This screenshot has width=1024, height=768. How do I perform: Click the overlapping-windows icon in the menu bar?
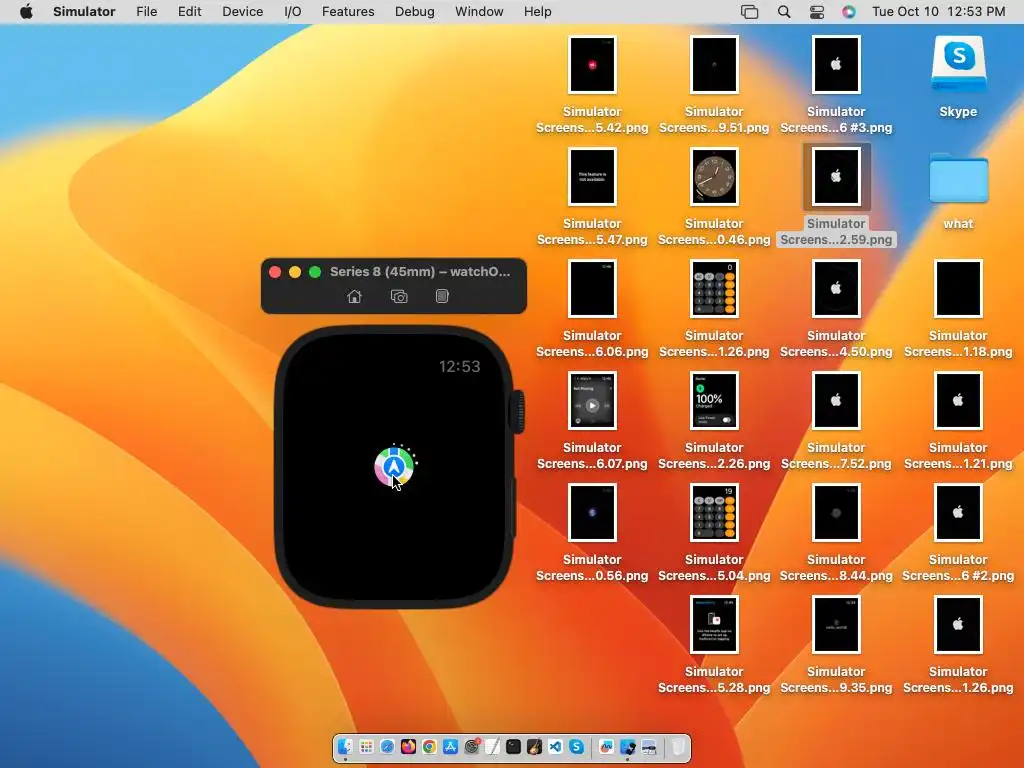click(x=749, y=12)
